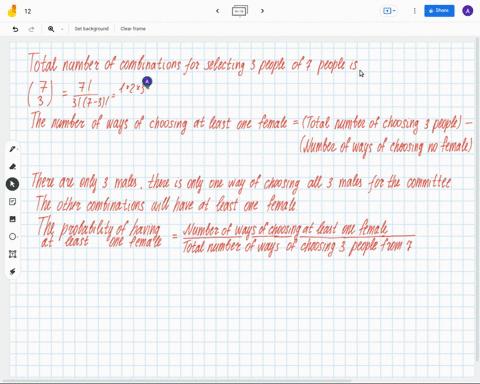Go to the previous frame arrow
This screenshot has width=480, height=384.
(218, 11)
